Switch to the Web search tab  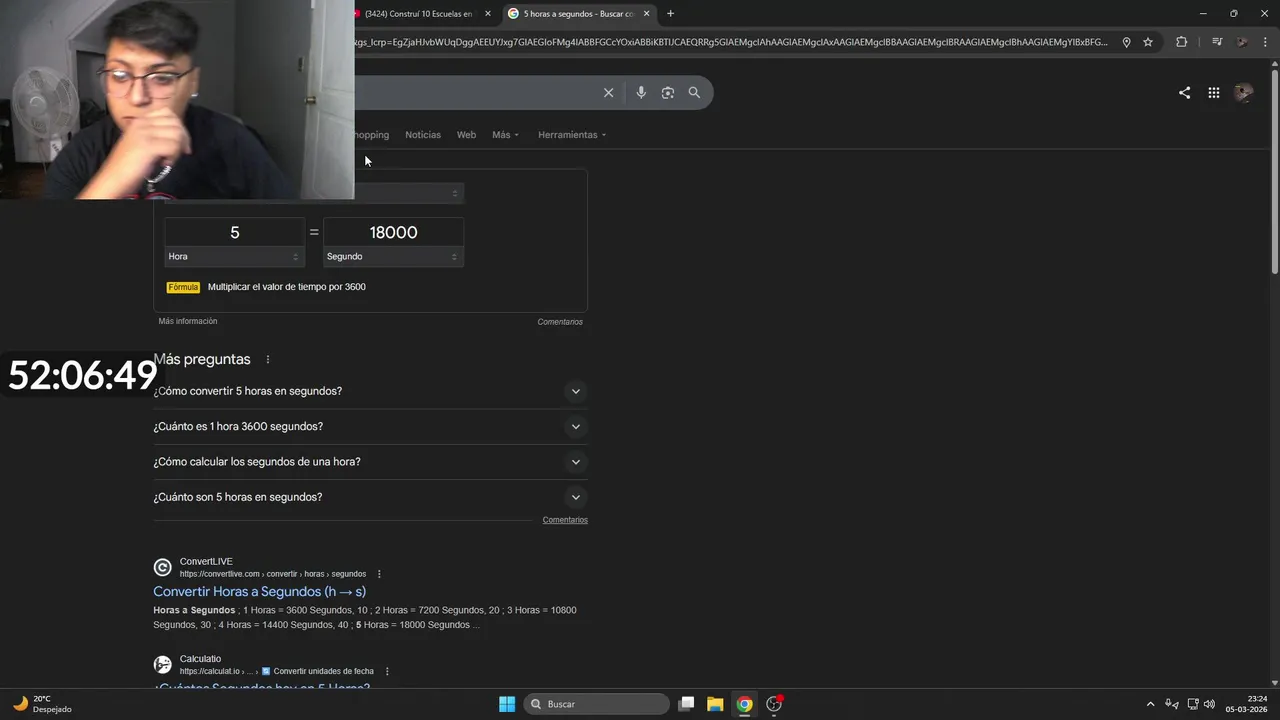click(466, 135)
